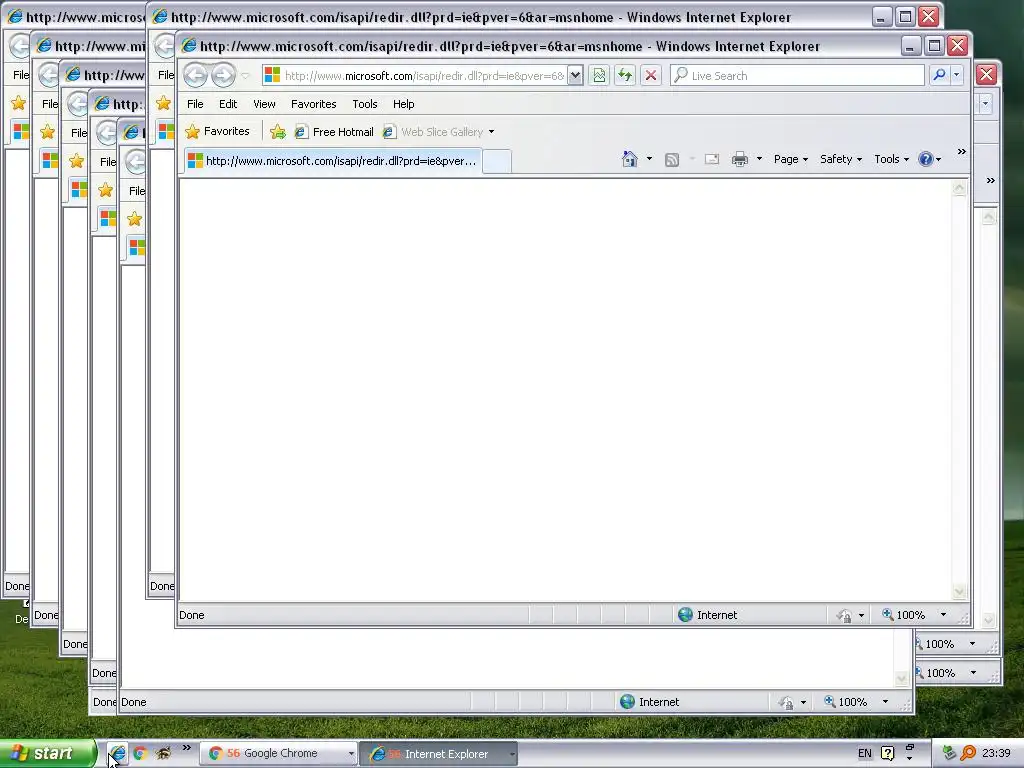This screenshot has width=1024, height=768.
Task: Open the Favorites menu in menu bar
Action: (x=313, y=104)
